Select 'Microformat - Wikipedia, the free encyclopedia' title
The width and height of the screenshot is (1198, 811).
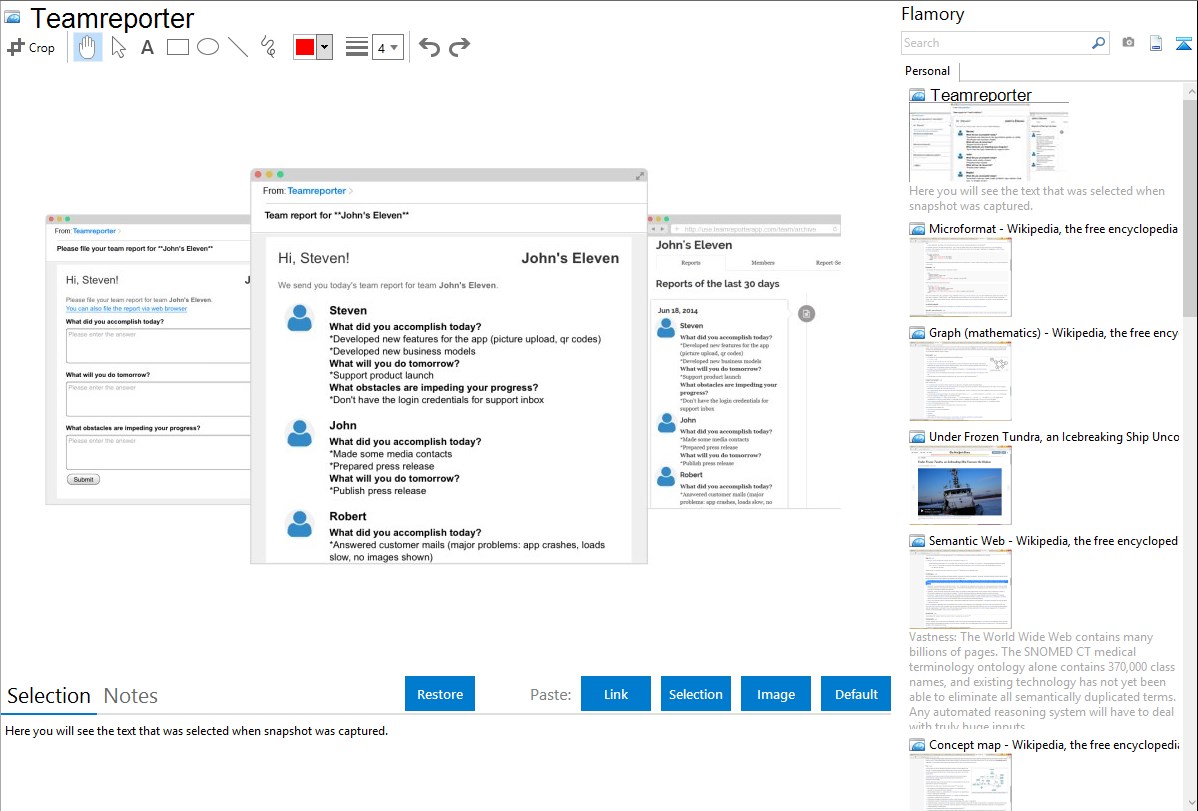click(1053, 229)
